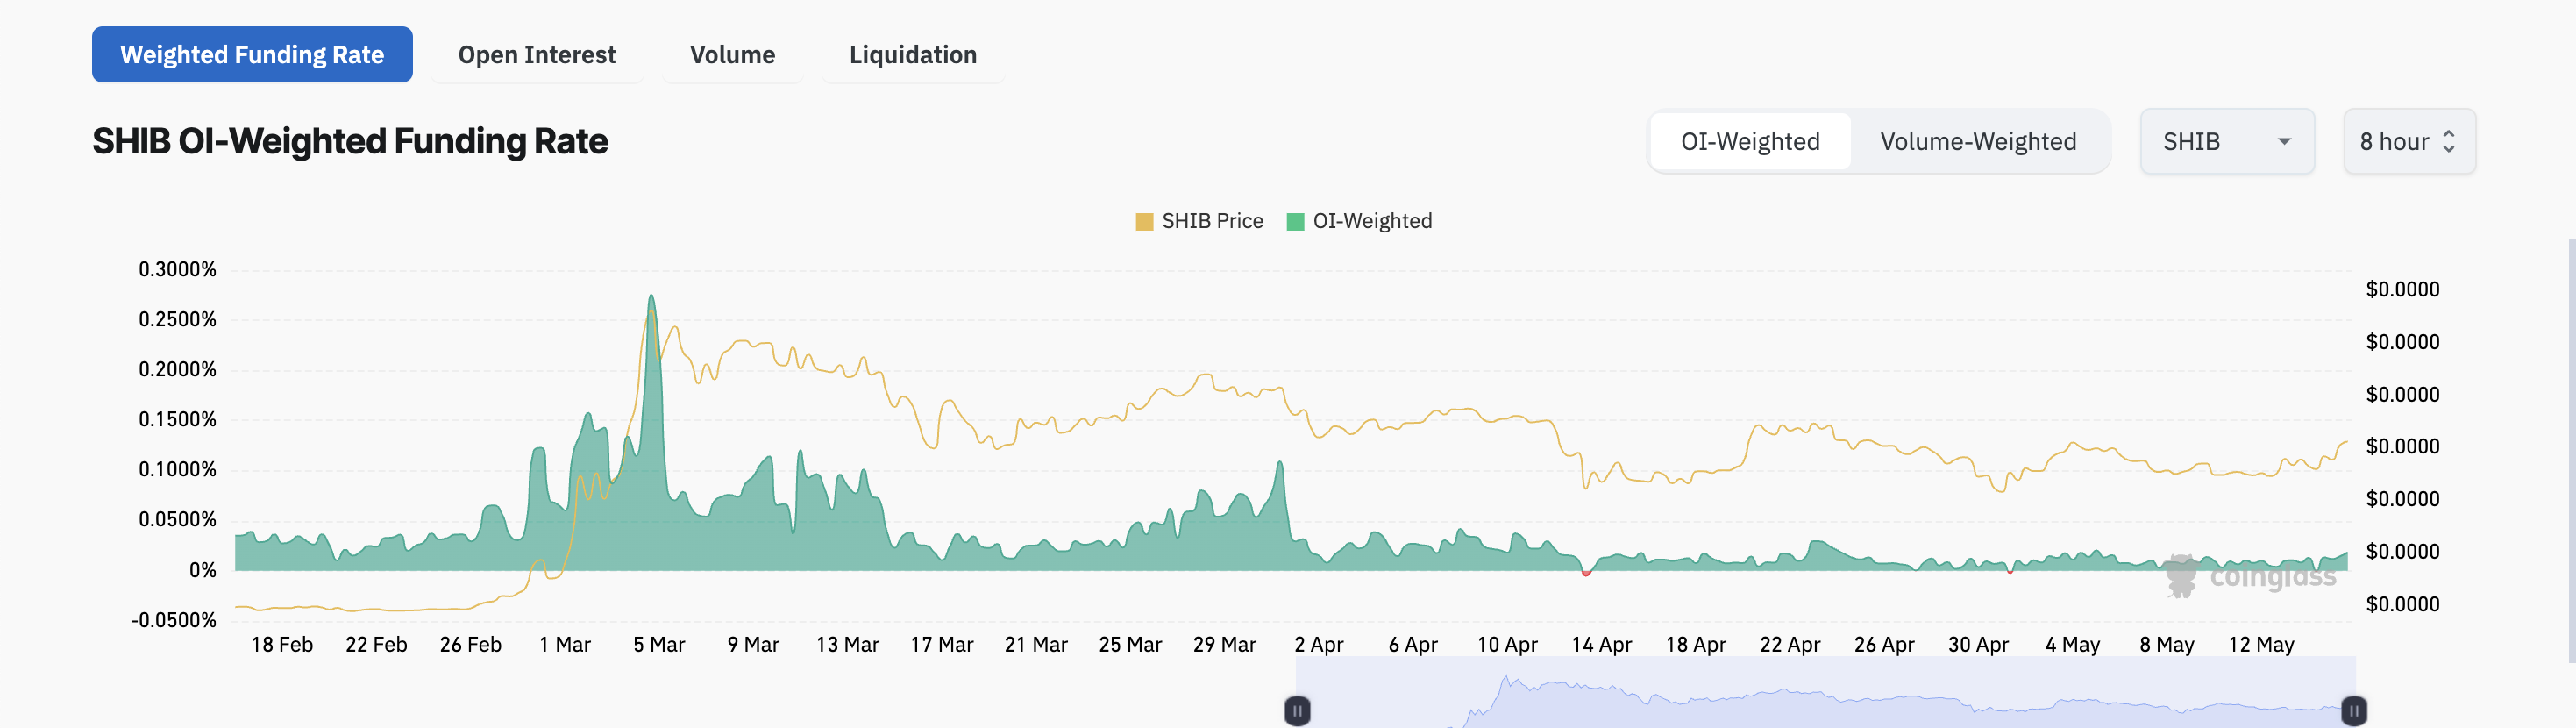Select the Volume tab
Viewport: 2576px width, 728px height.
point(732,54)
